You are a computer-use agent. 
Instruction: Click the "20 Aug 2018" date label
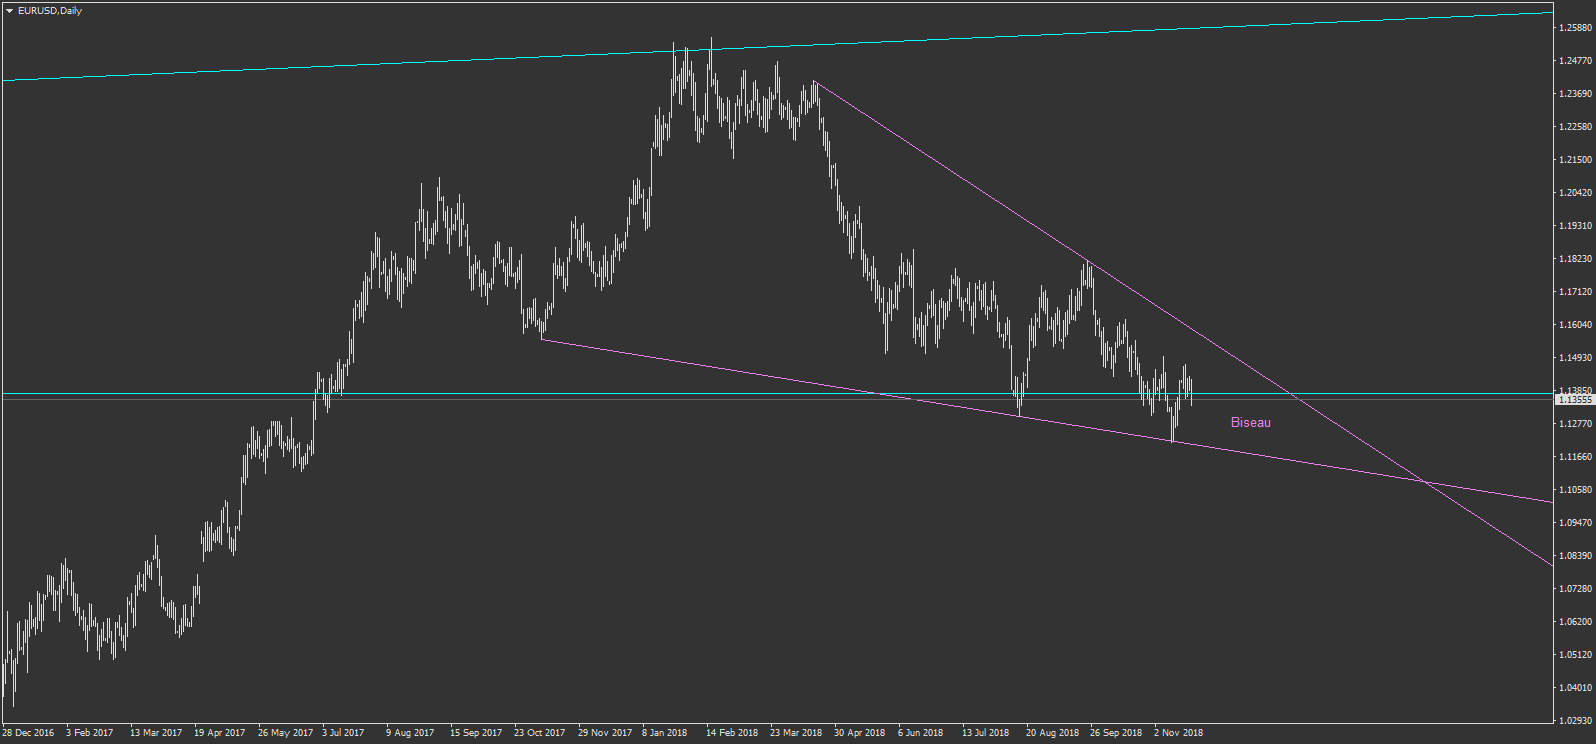click(1053, 733)
